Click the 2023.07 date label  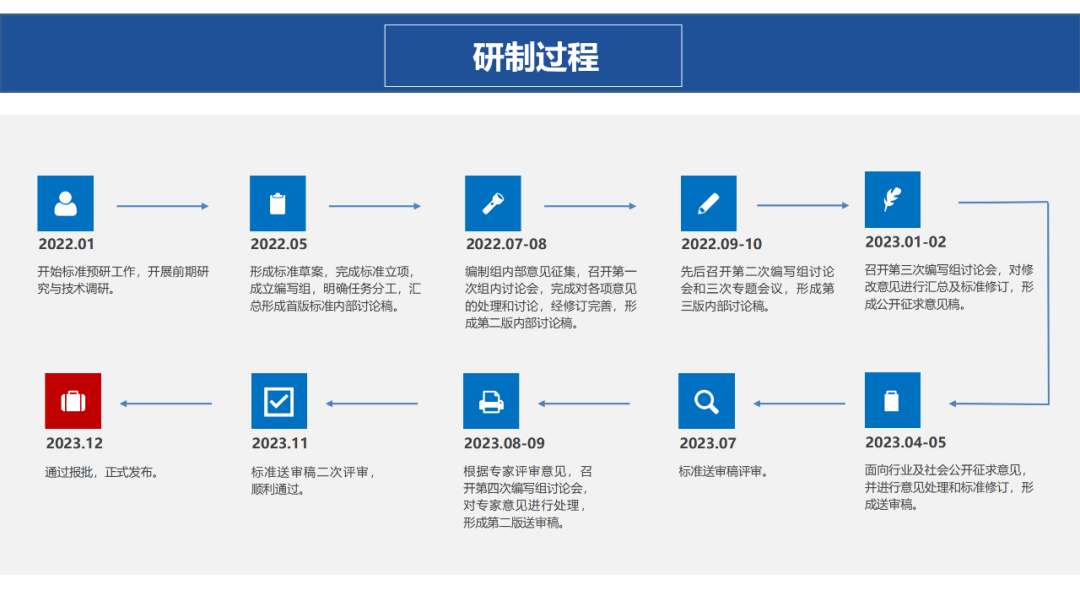coord(707,443)
